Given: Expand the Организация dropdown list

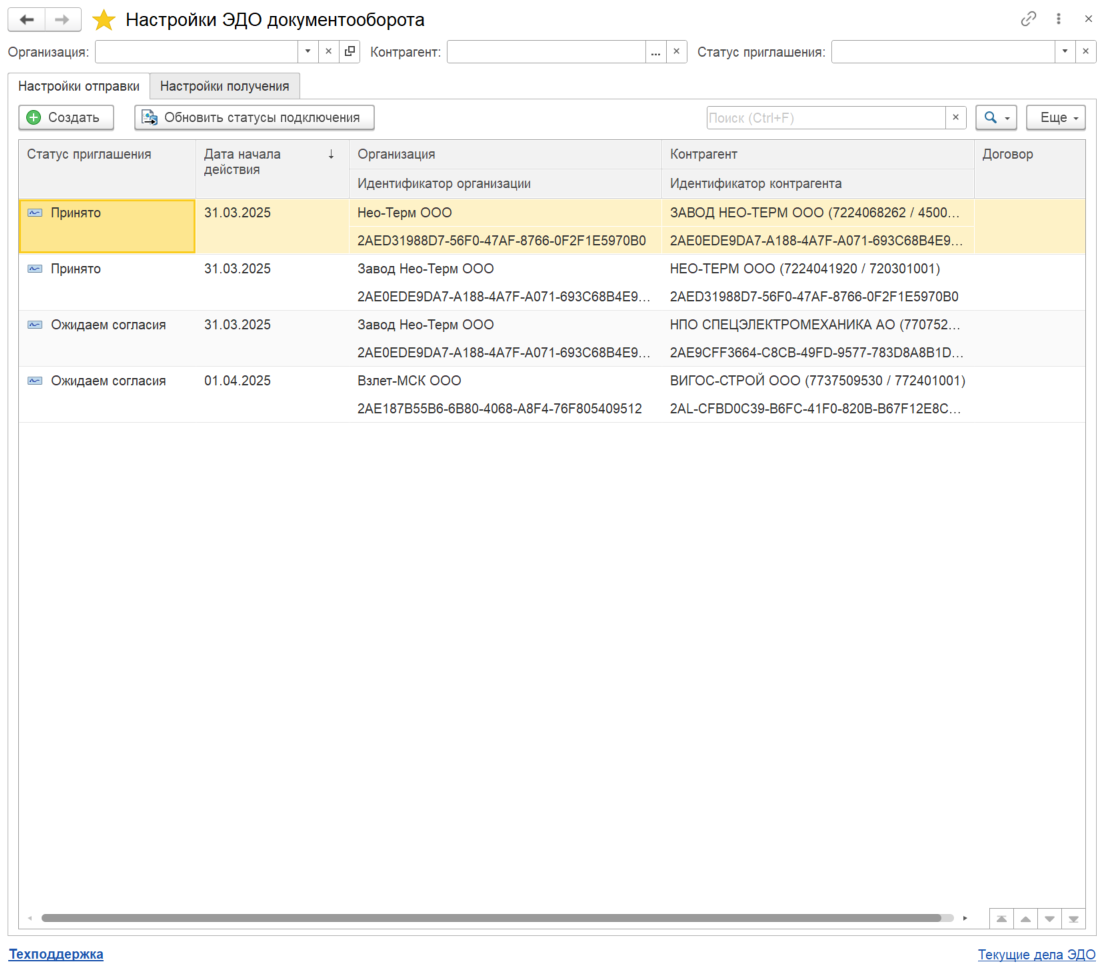Looking at the screenshot, I should [308, 52].
